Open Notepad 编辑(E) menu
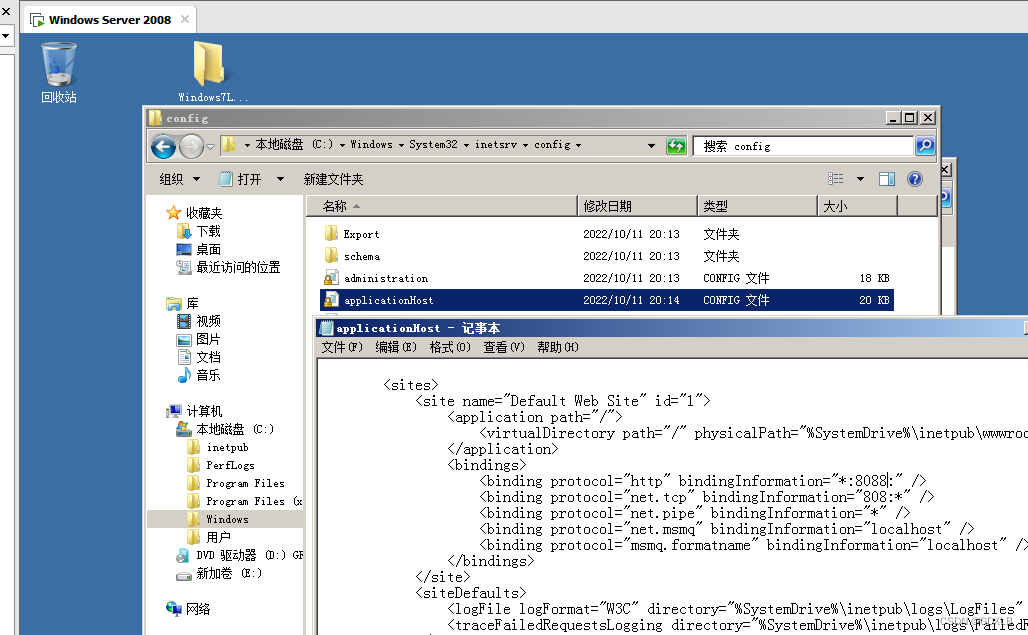 click(x=395, y=347)
